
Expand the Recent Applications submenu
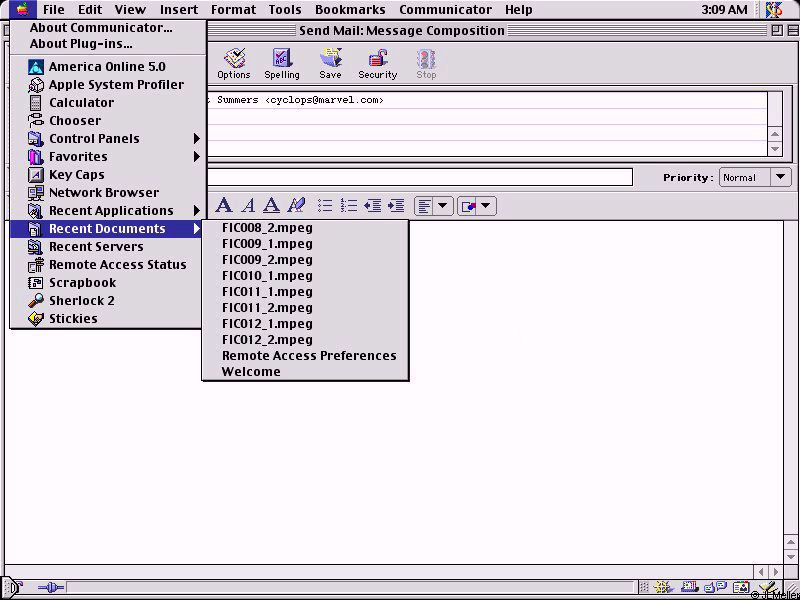point(108,211)
